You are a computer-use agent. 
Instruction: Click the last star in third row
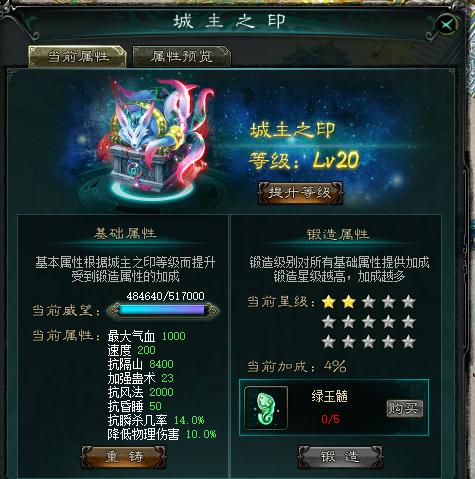tap(409, 342)
